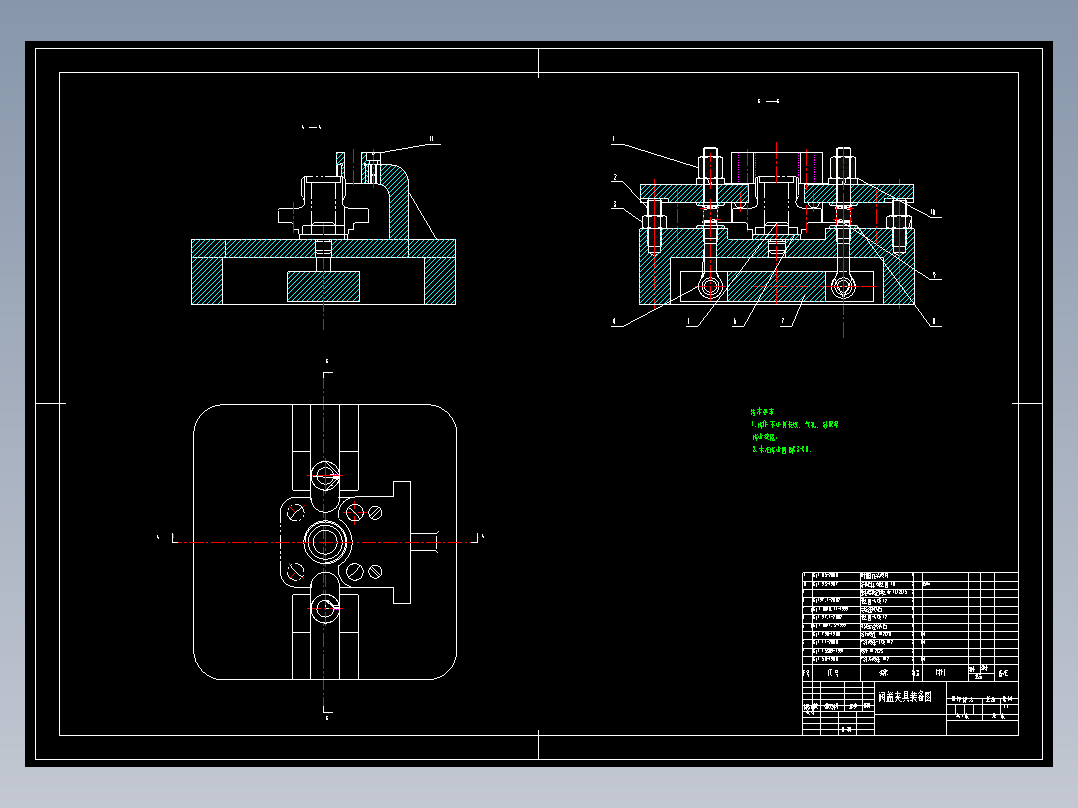Pick the central bore circle in plan view

tap(324, 542)
